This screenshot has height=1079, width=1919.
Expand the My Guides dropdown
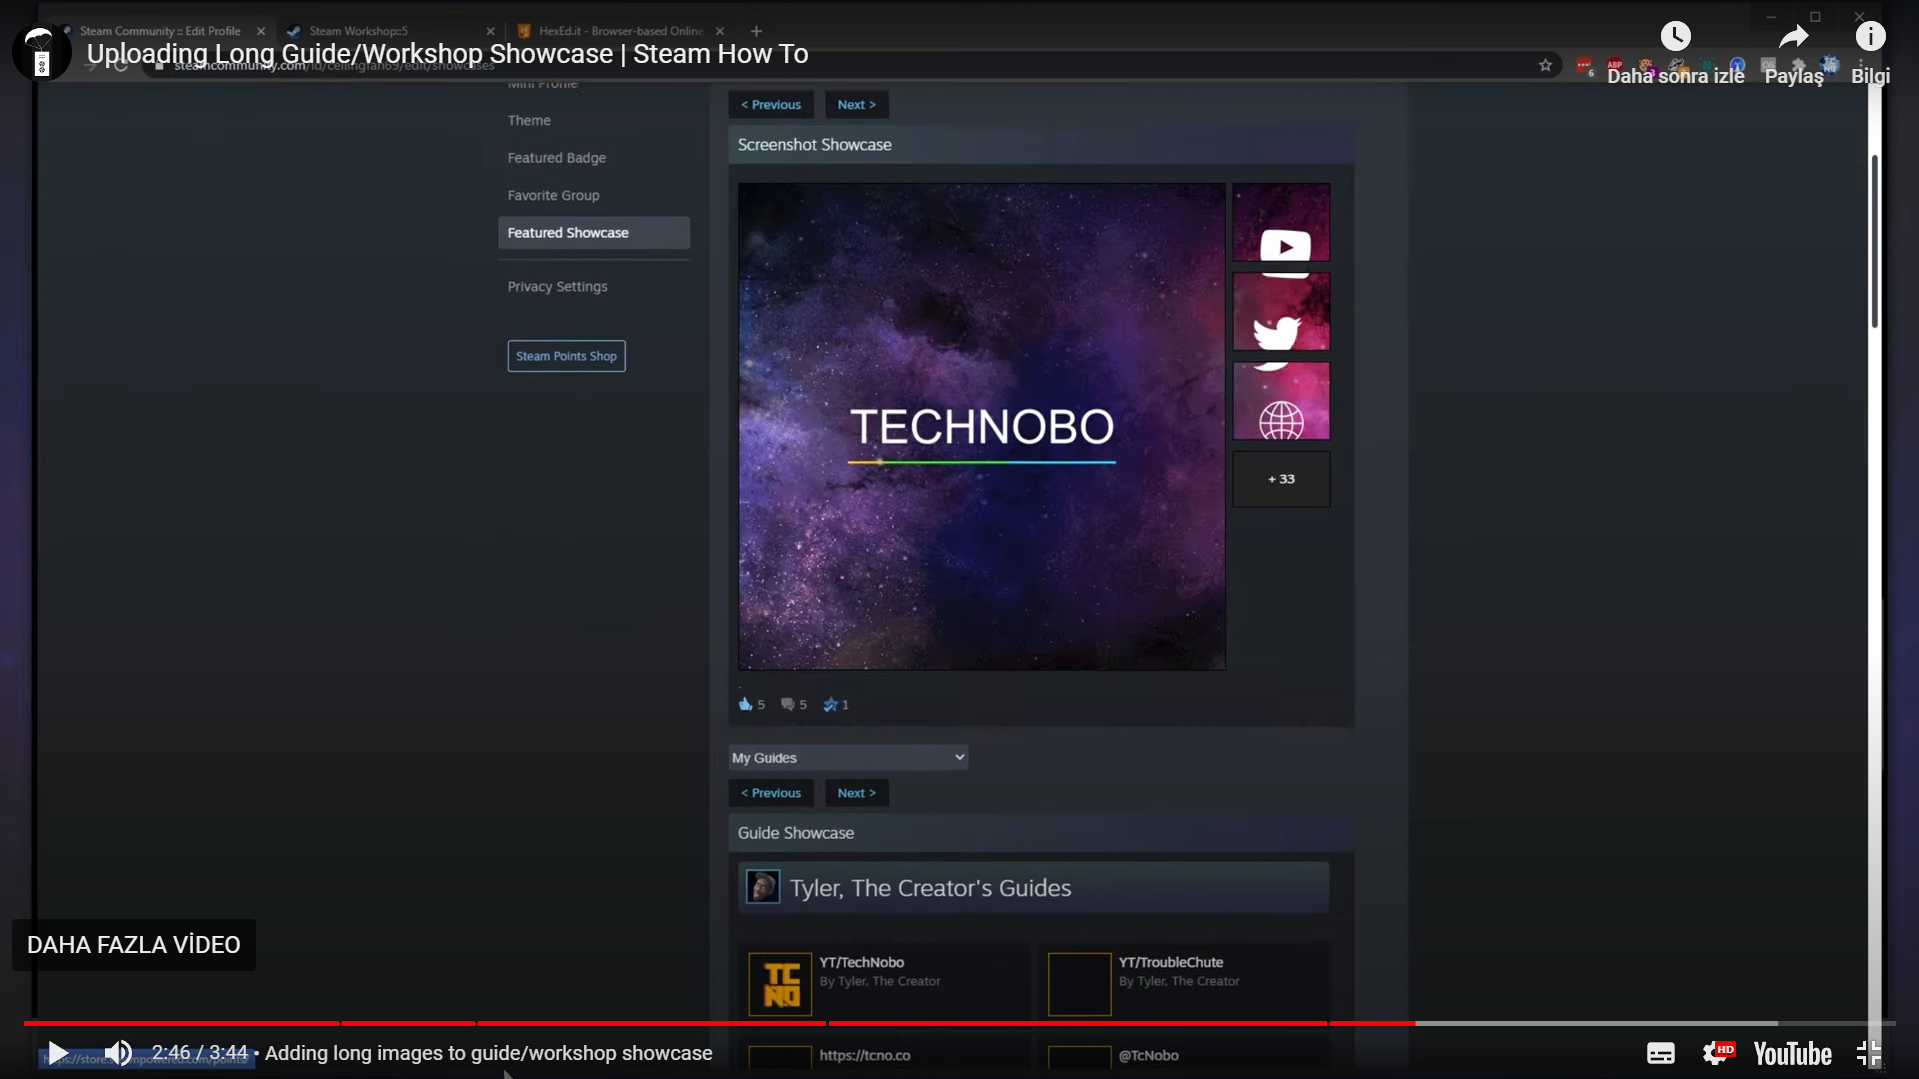coord(848,758)
